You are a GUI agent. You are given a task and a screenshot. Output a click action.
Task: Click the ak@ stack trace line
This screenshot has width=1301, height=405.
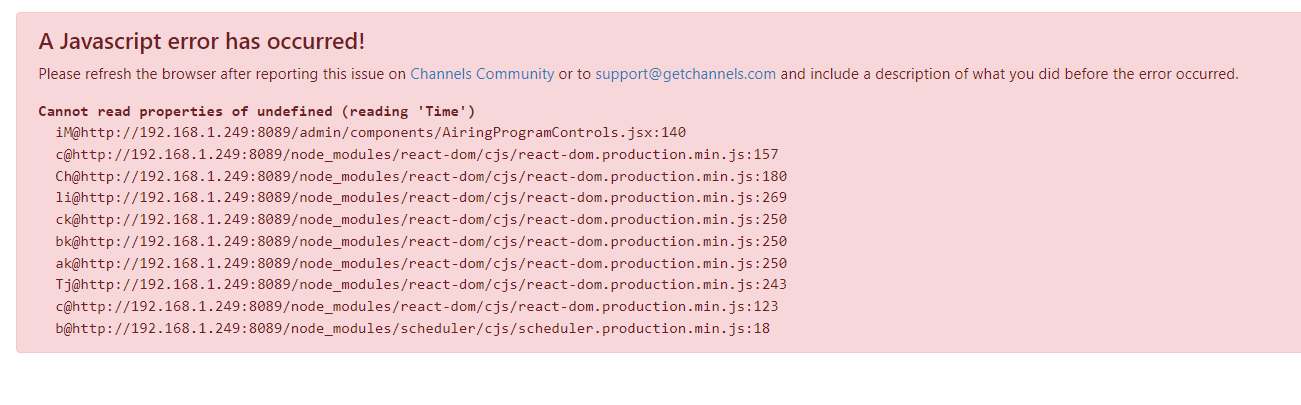coord(421,264)
